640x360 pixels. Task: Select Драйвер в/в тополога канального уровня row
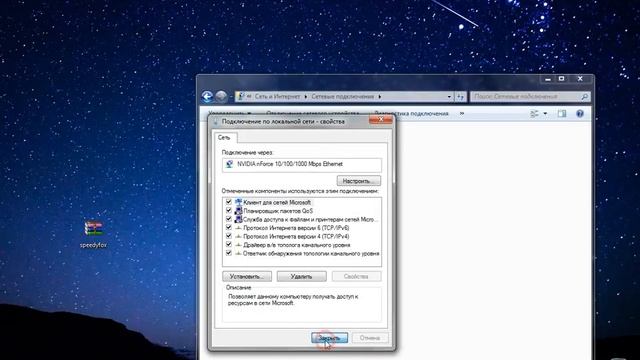click(x=302, y=245)
